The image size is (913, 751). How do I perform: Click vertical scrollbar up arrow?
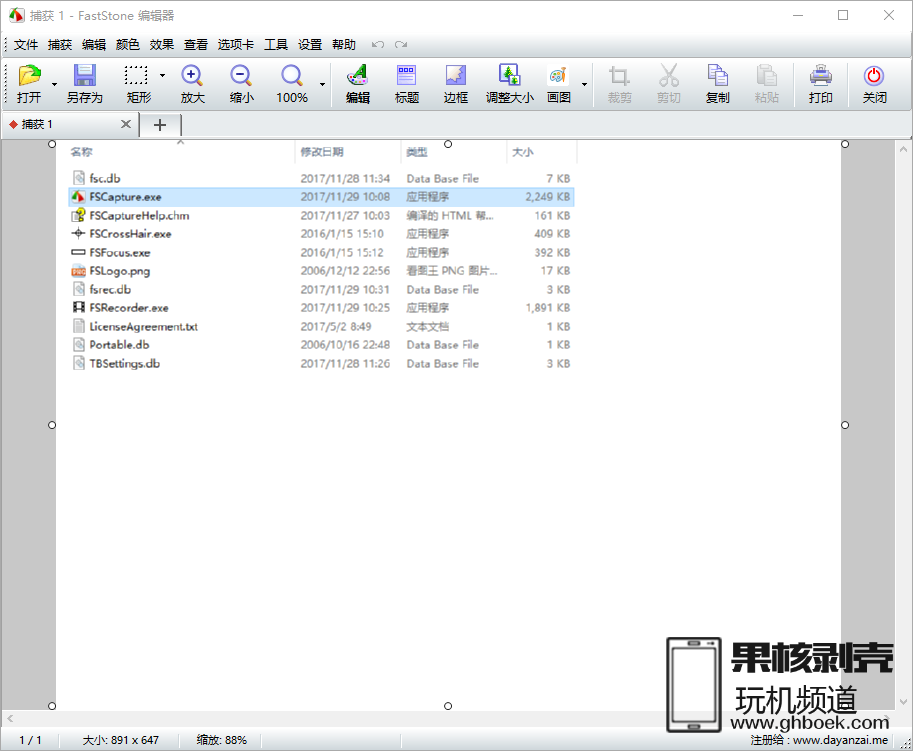904,149
